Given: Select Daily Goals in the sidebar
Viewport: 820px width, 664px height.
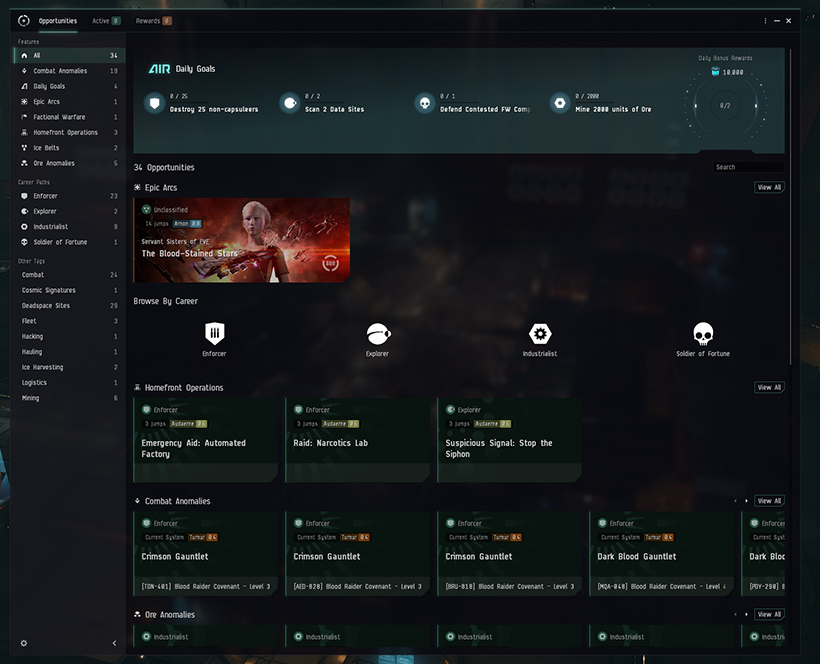Looking at the screenshot, I should pyautogui.click(x=70, y=86).
